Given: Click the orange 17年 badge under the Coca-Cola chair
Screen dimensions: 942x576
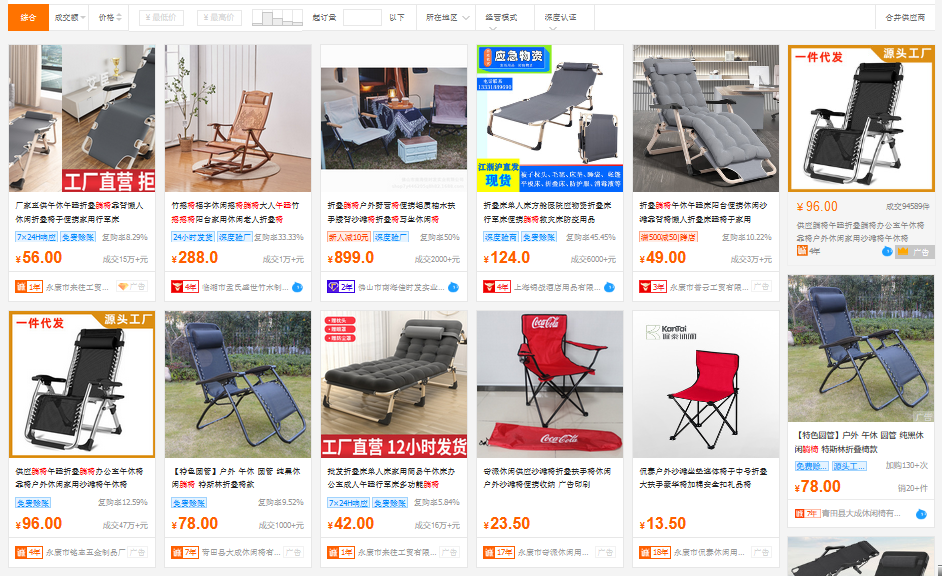Looking at the screenshot, I should pos(498,552).
